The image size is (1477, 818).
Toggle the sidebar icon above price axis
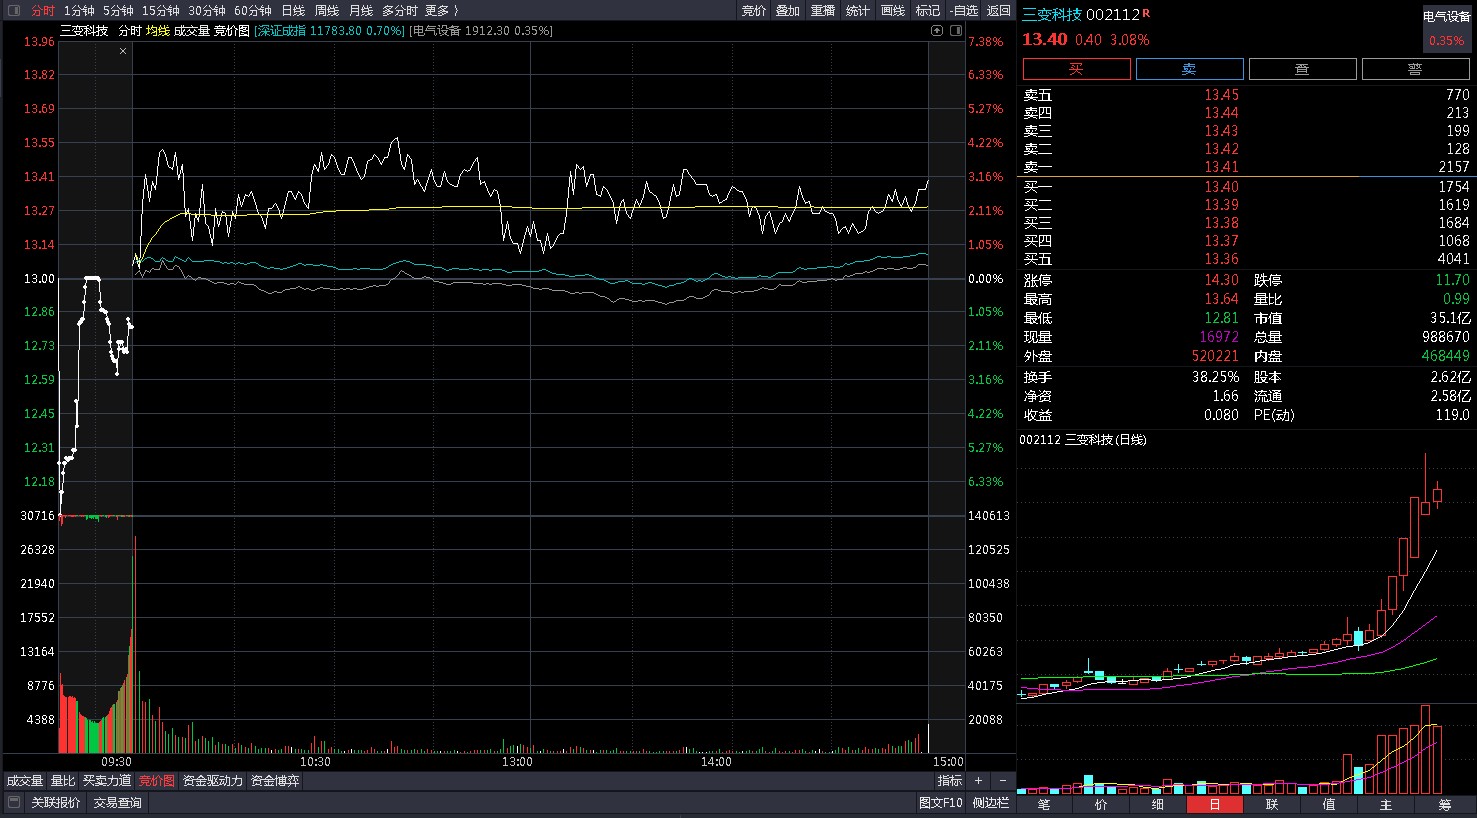[954, 31]
